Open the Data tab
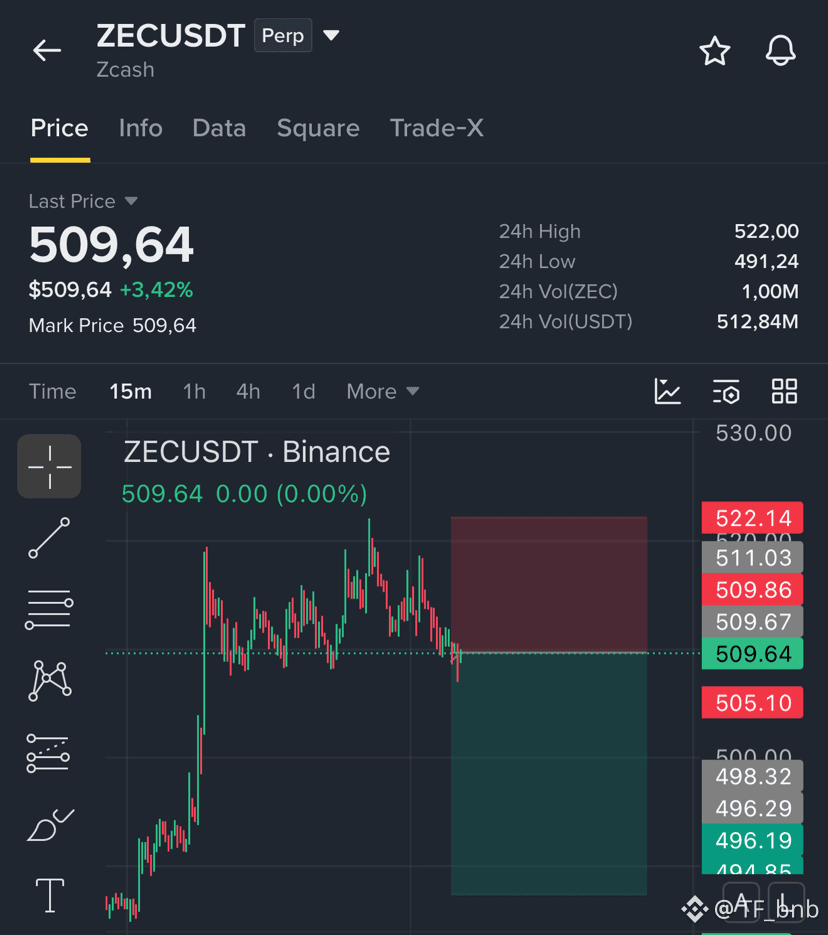 pyautogui.click(x=219, y=128)
